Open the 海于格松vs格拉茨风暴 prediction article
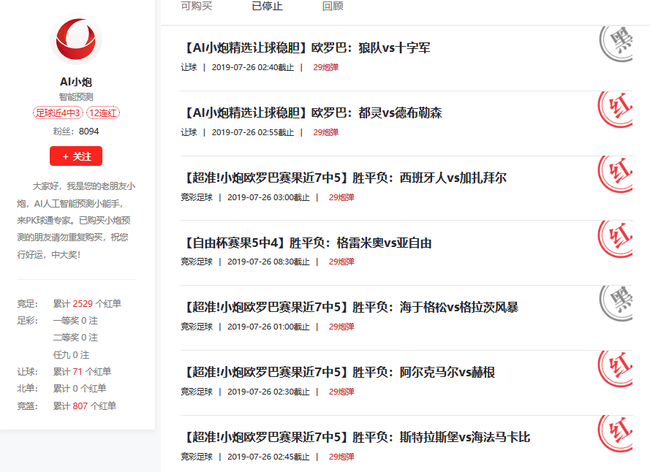The width and height of the screenshot is (650, 472). pos(350,307)
